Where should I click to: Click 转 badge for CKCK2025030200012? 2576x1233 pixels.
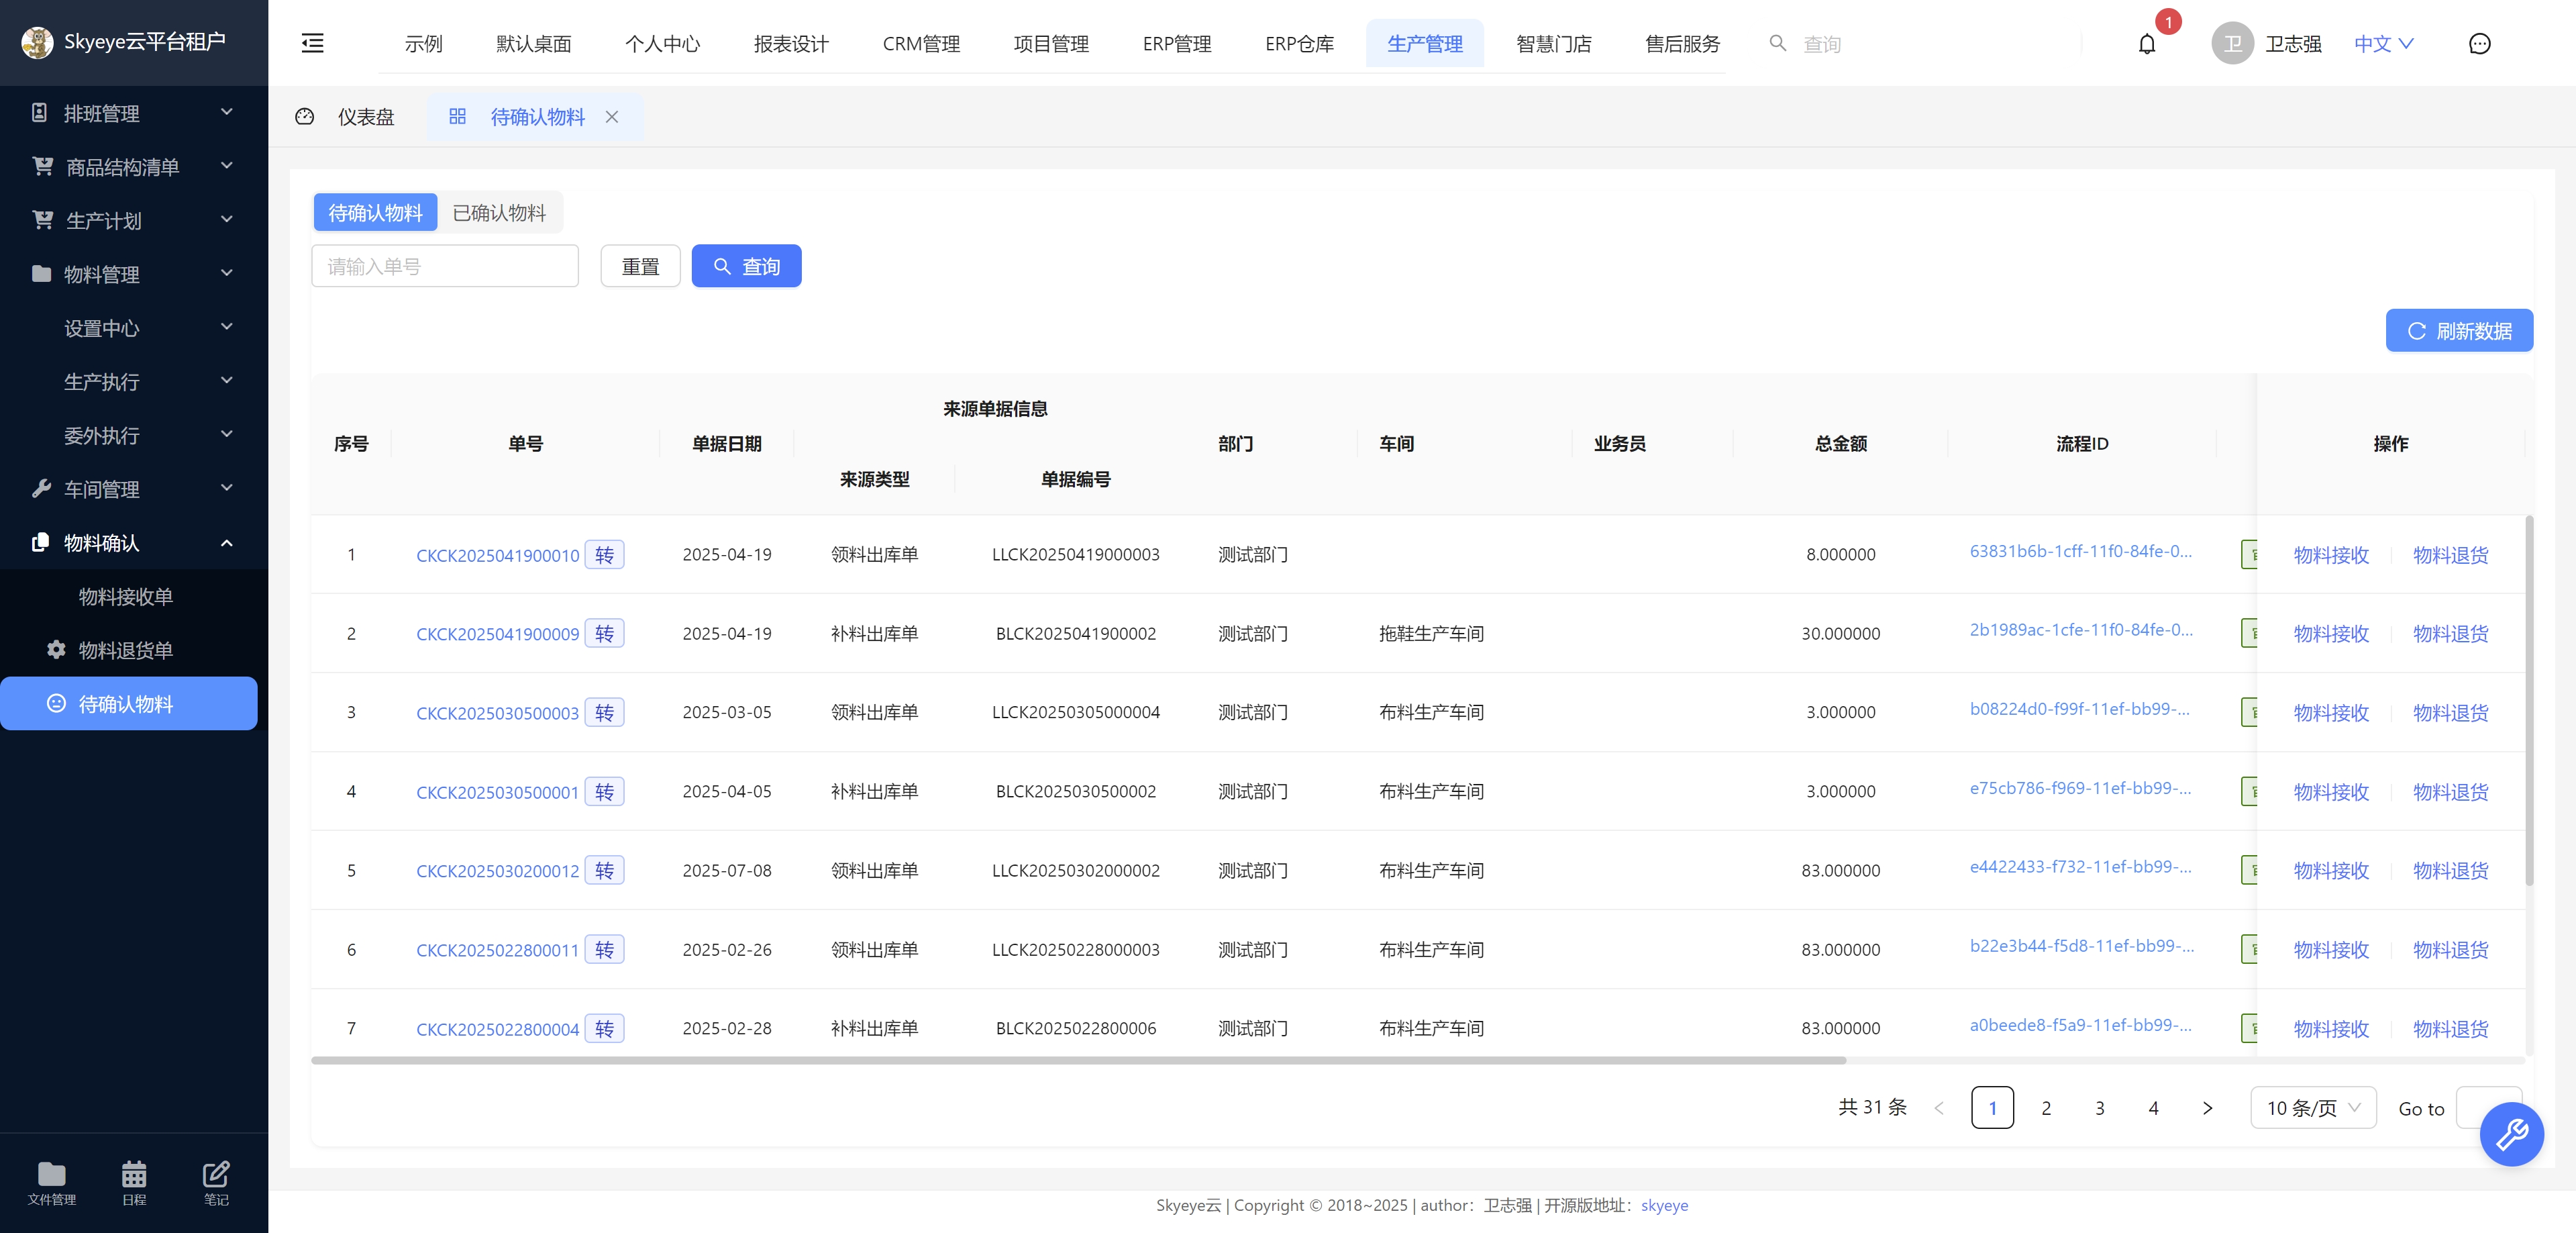coord(604,870)
